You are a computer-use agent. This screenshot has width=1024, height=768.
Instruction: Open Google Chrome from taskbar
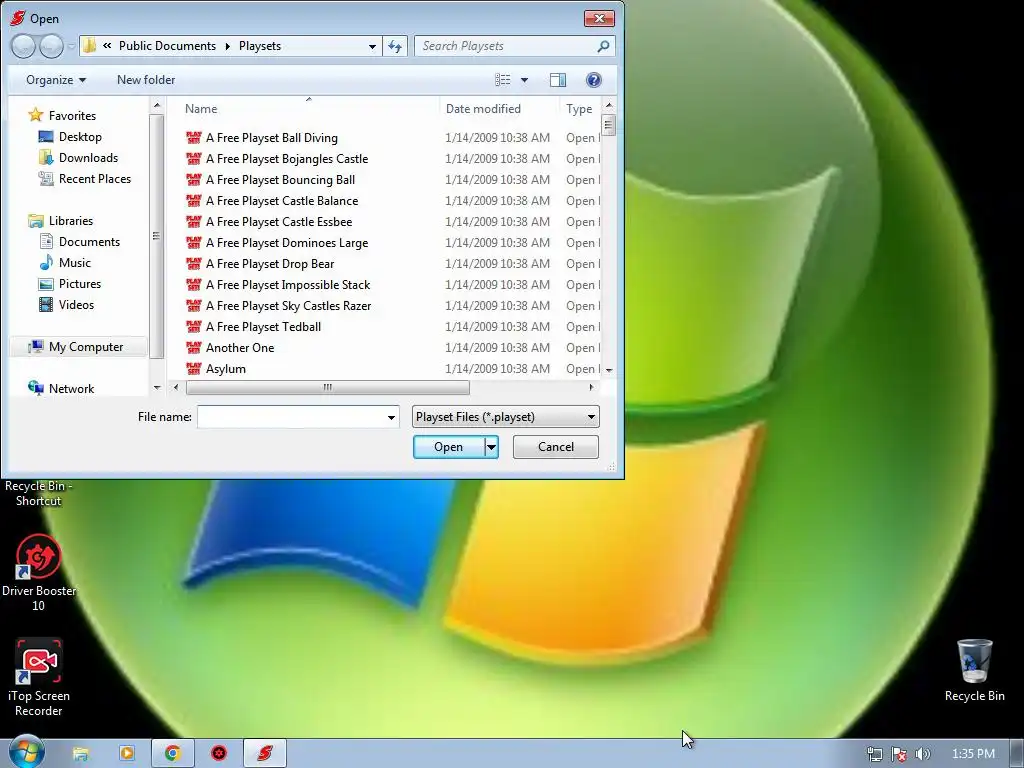pyautogui.click(x=172, y=754)
